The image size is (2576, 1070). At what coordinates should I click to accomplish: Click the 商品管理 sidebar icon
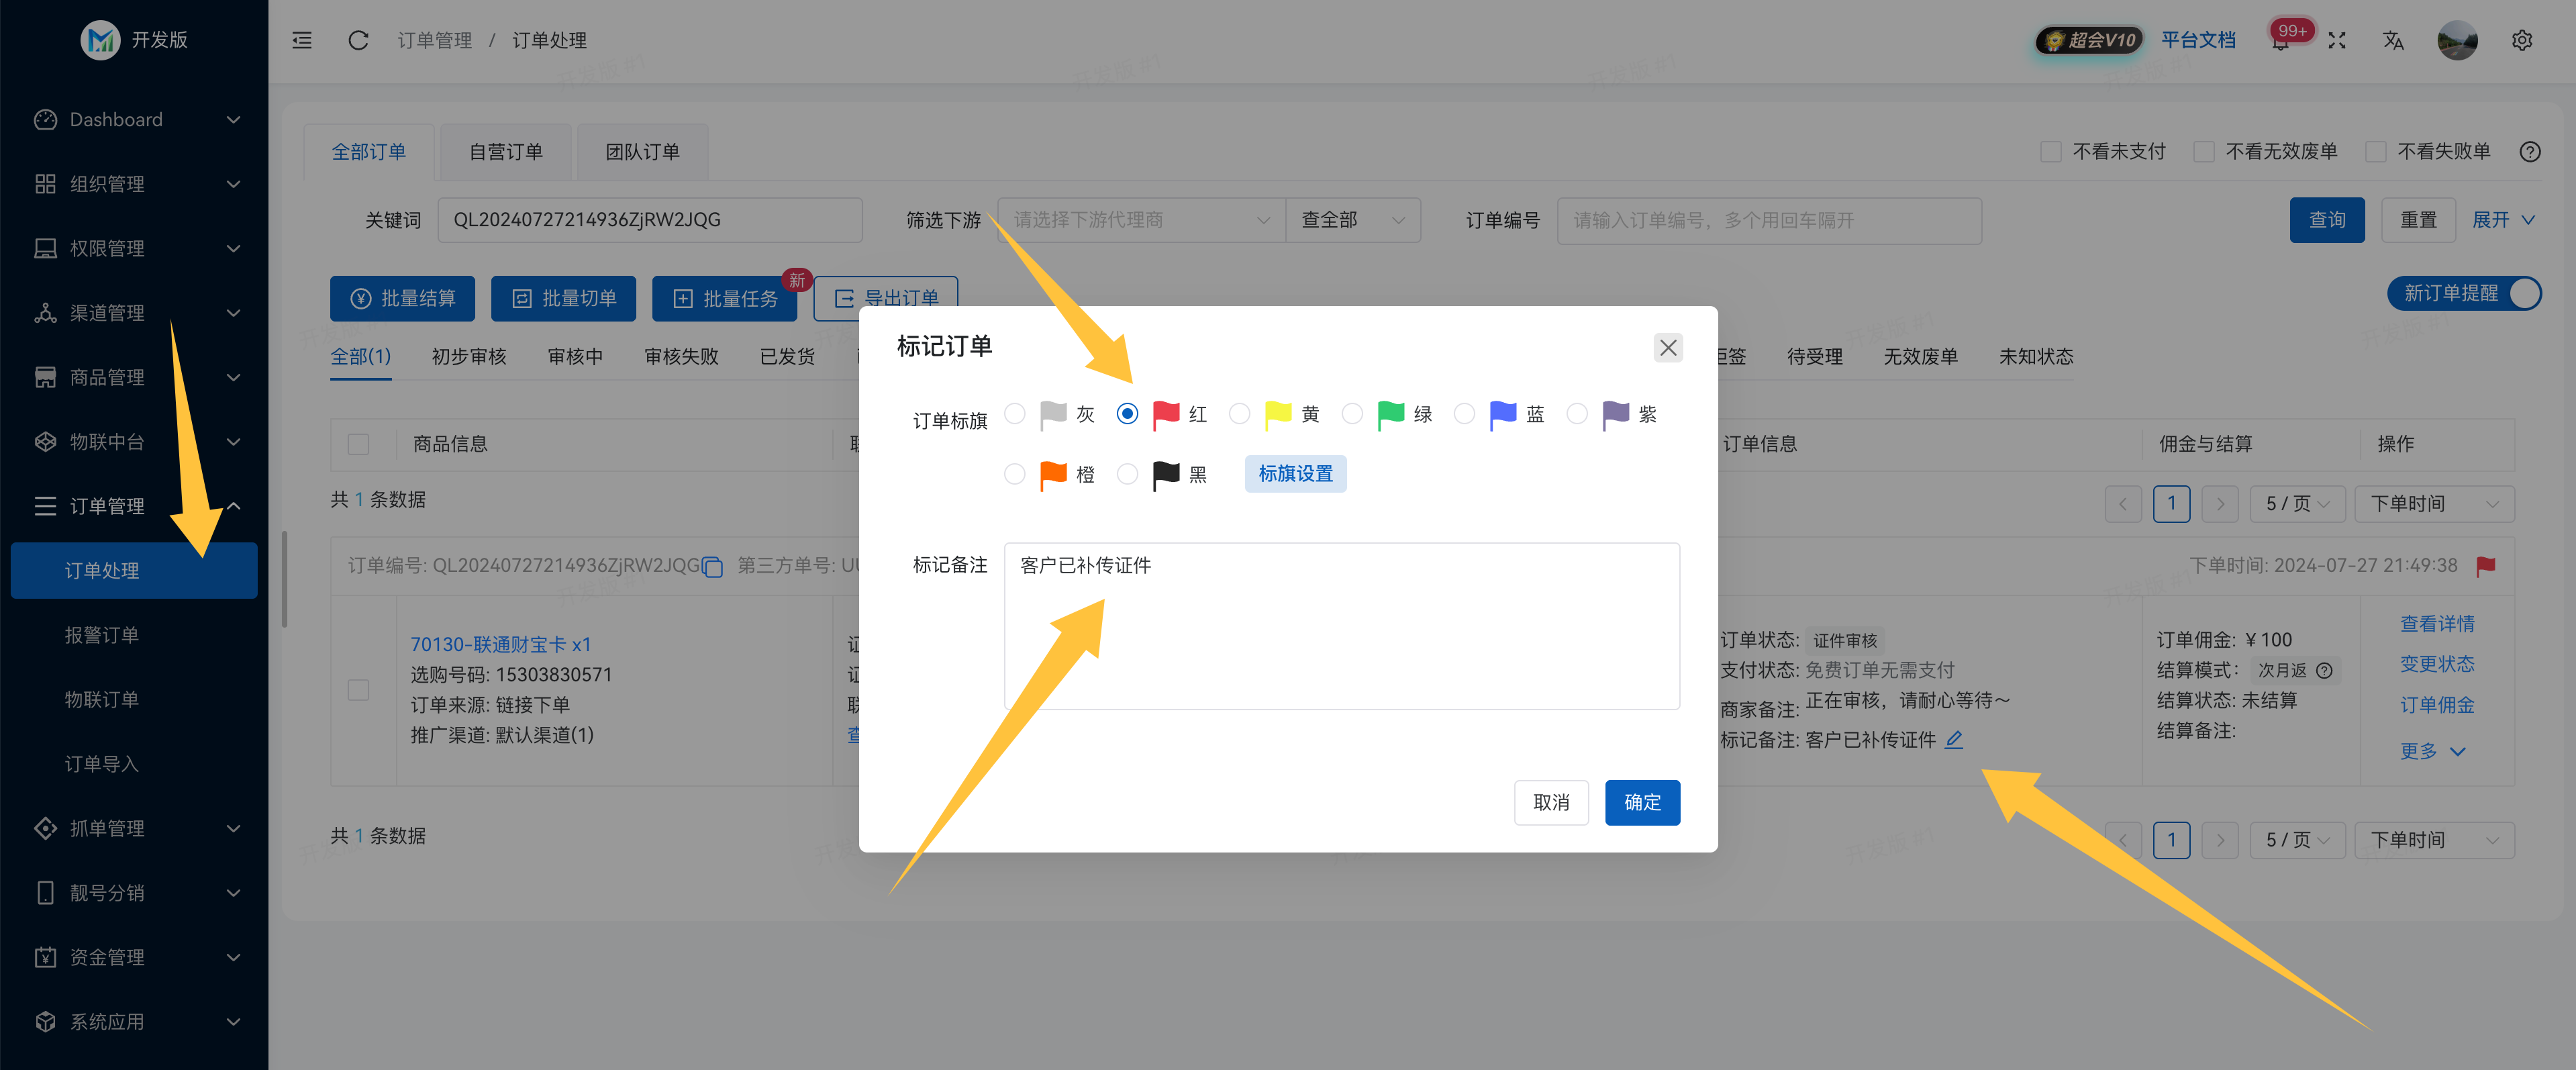[x=45, y=377]
